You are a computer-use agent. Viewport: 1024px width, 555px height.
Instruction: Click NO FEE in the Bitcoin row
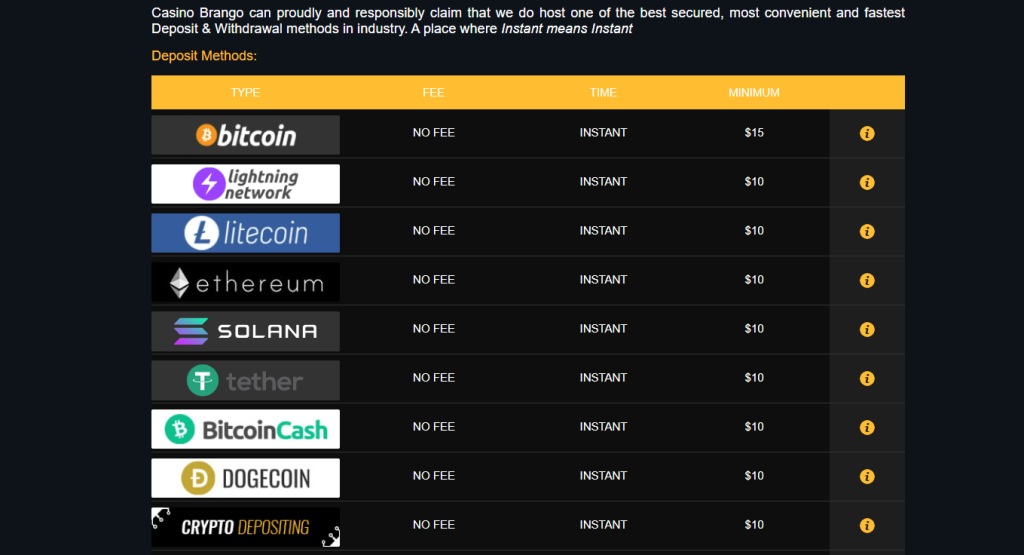434,133
